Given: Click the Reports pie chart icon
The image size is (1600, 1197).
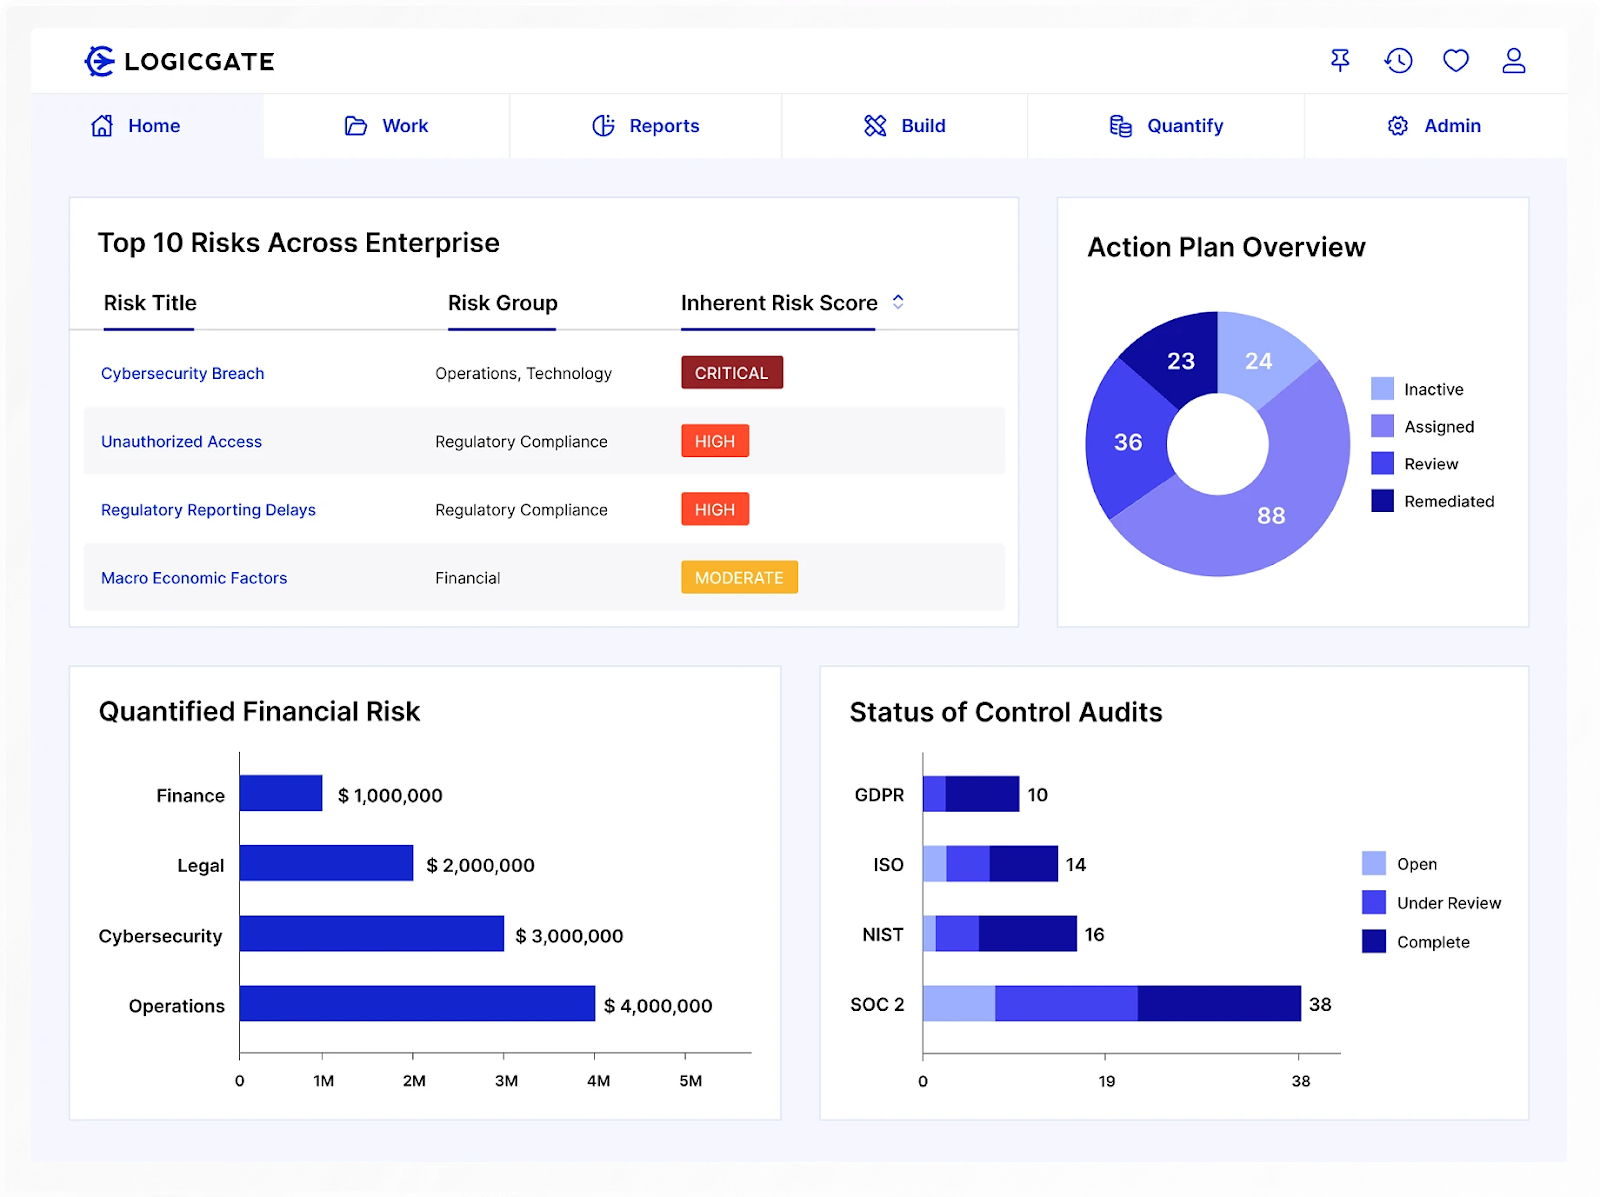Looking at the screenshot, I should (602, 126).
